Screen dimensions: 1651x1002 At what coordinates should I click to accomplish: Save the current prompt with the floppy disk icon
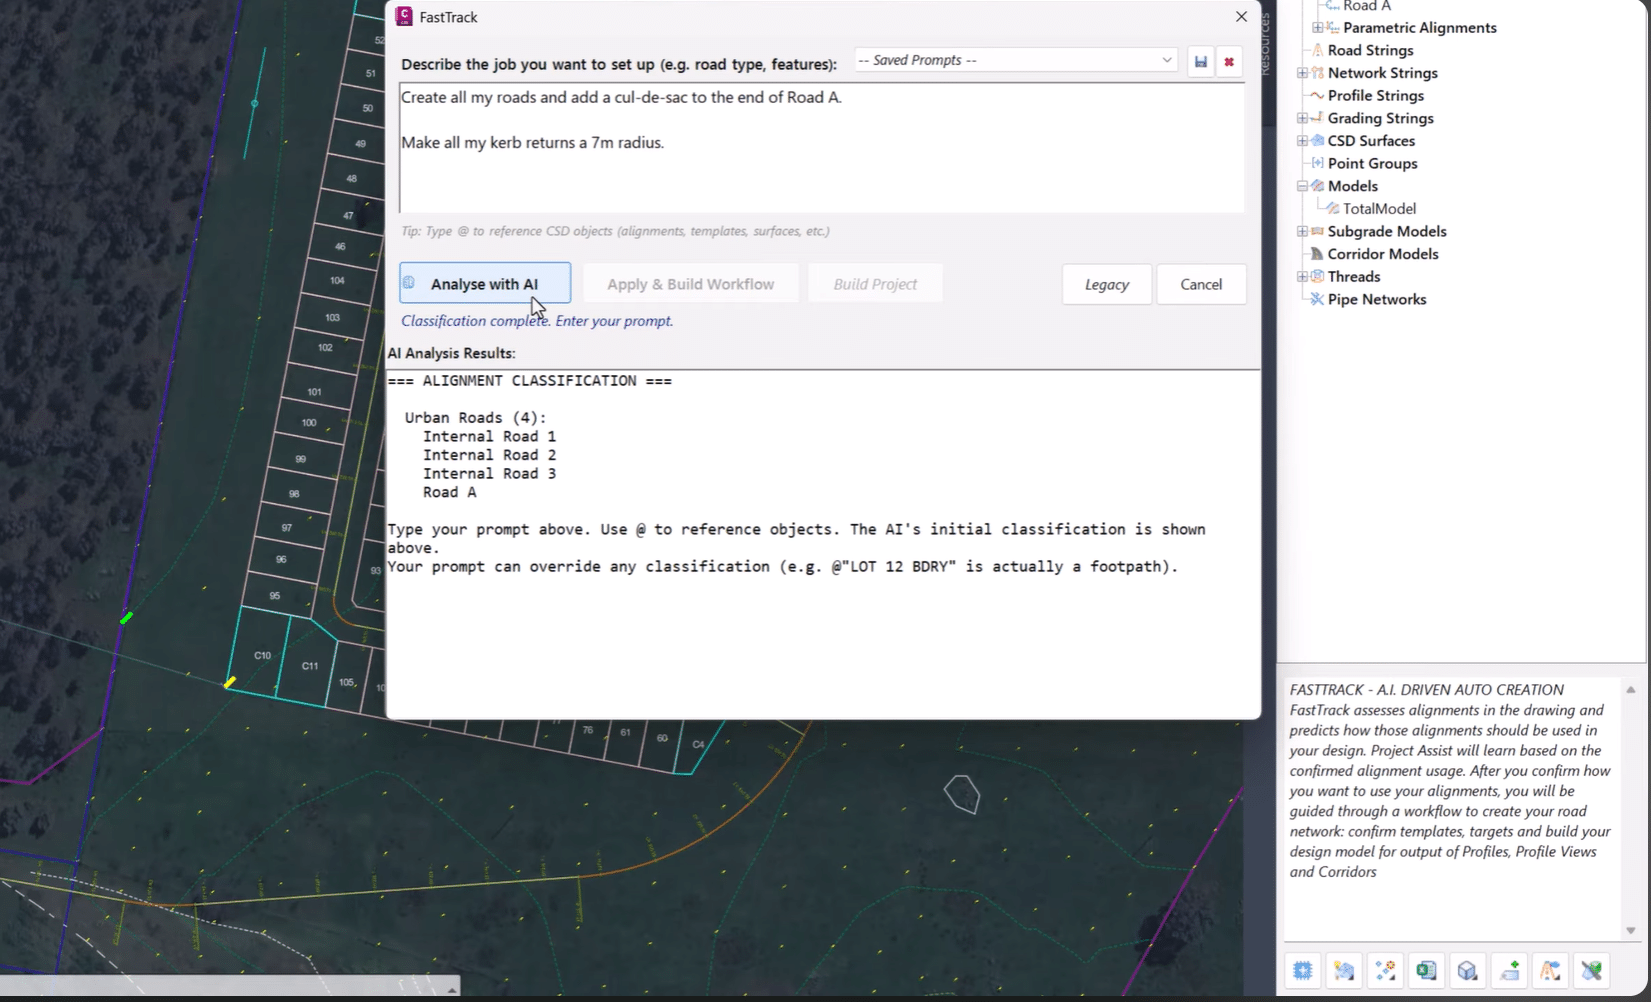[1201, 61]
